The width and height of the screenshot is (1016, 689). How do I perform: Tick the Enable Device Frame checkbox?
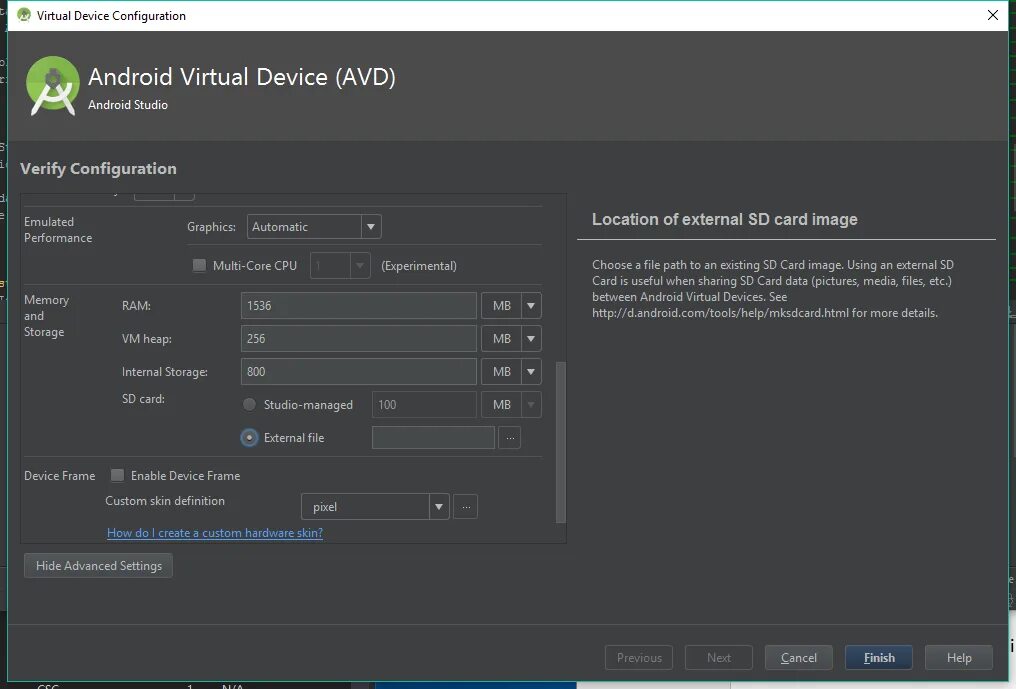click(117, 475)
